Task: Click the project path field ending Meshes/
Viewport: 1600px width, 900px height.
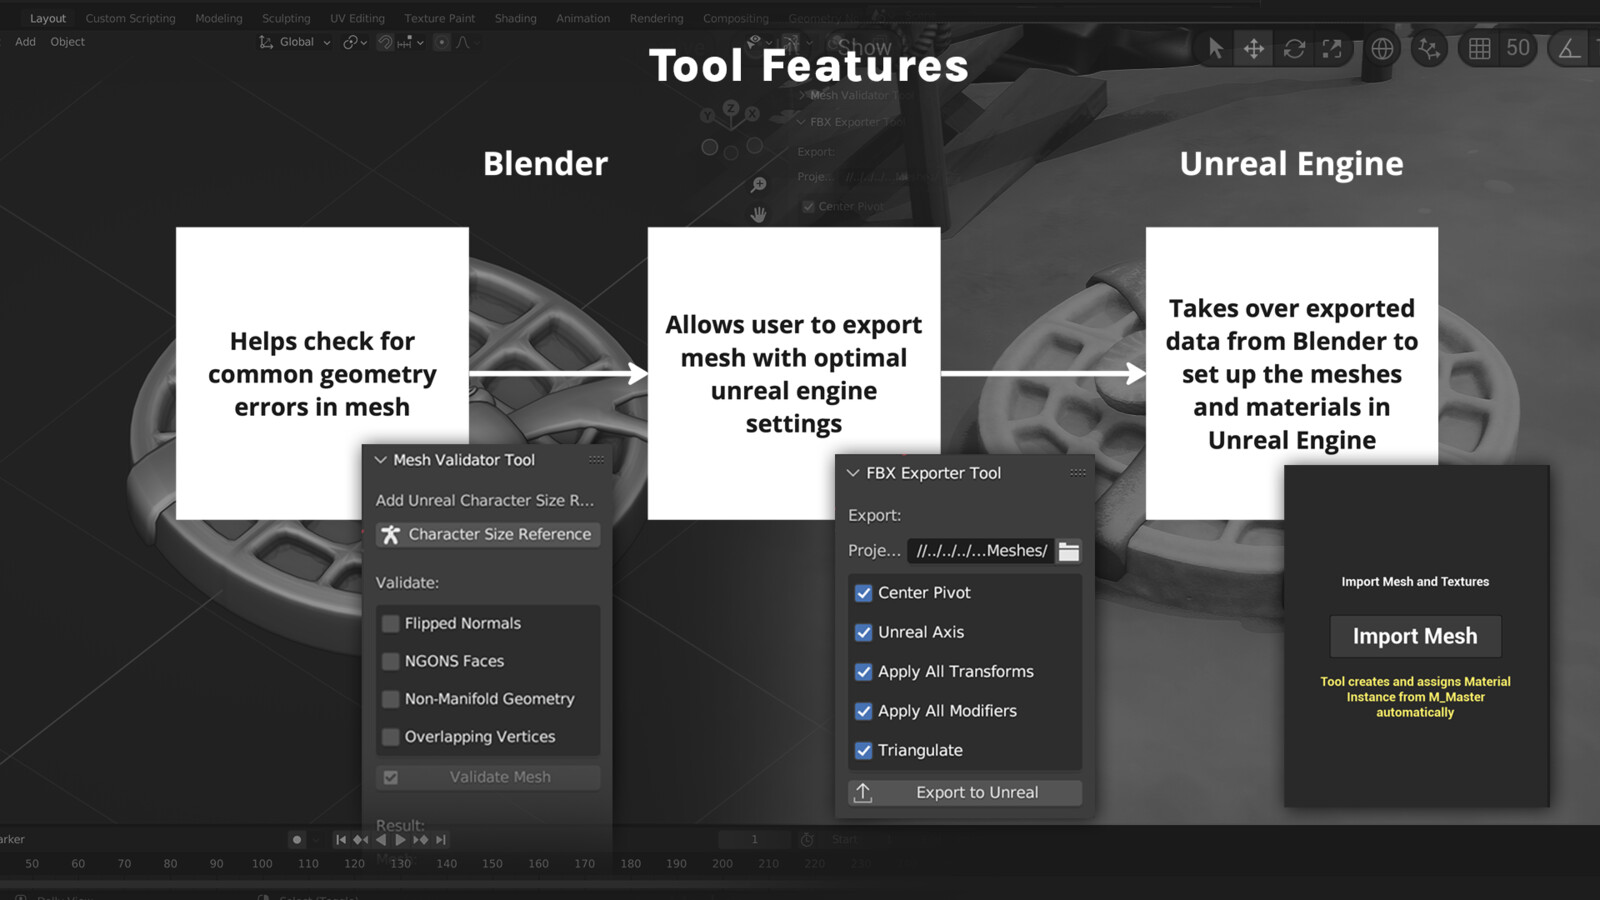Action: (981, 551)
